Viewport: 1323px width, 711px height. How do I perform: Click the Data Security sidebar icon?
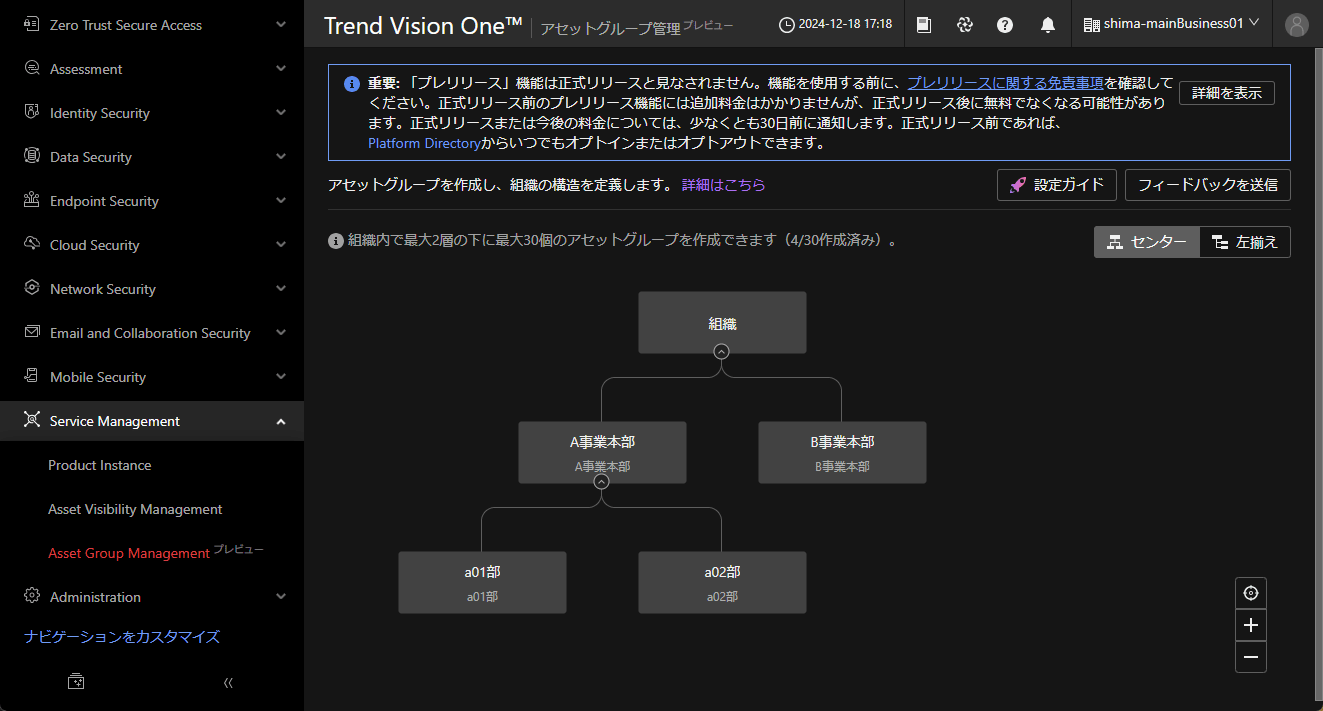(x=32, y=157)
